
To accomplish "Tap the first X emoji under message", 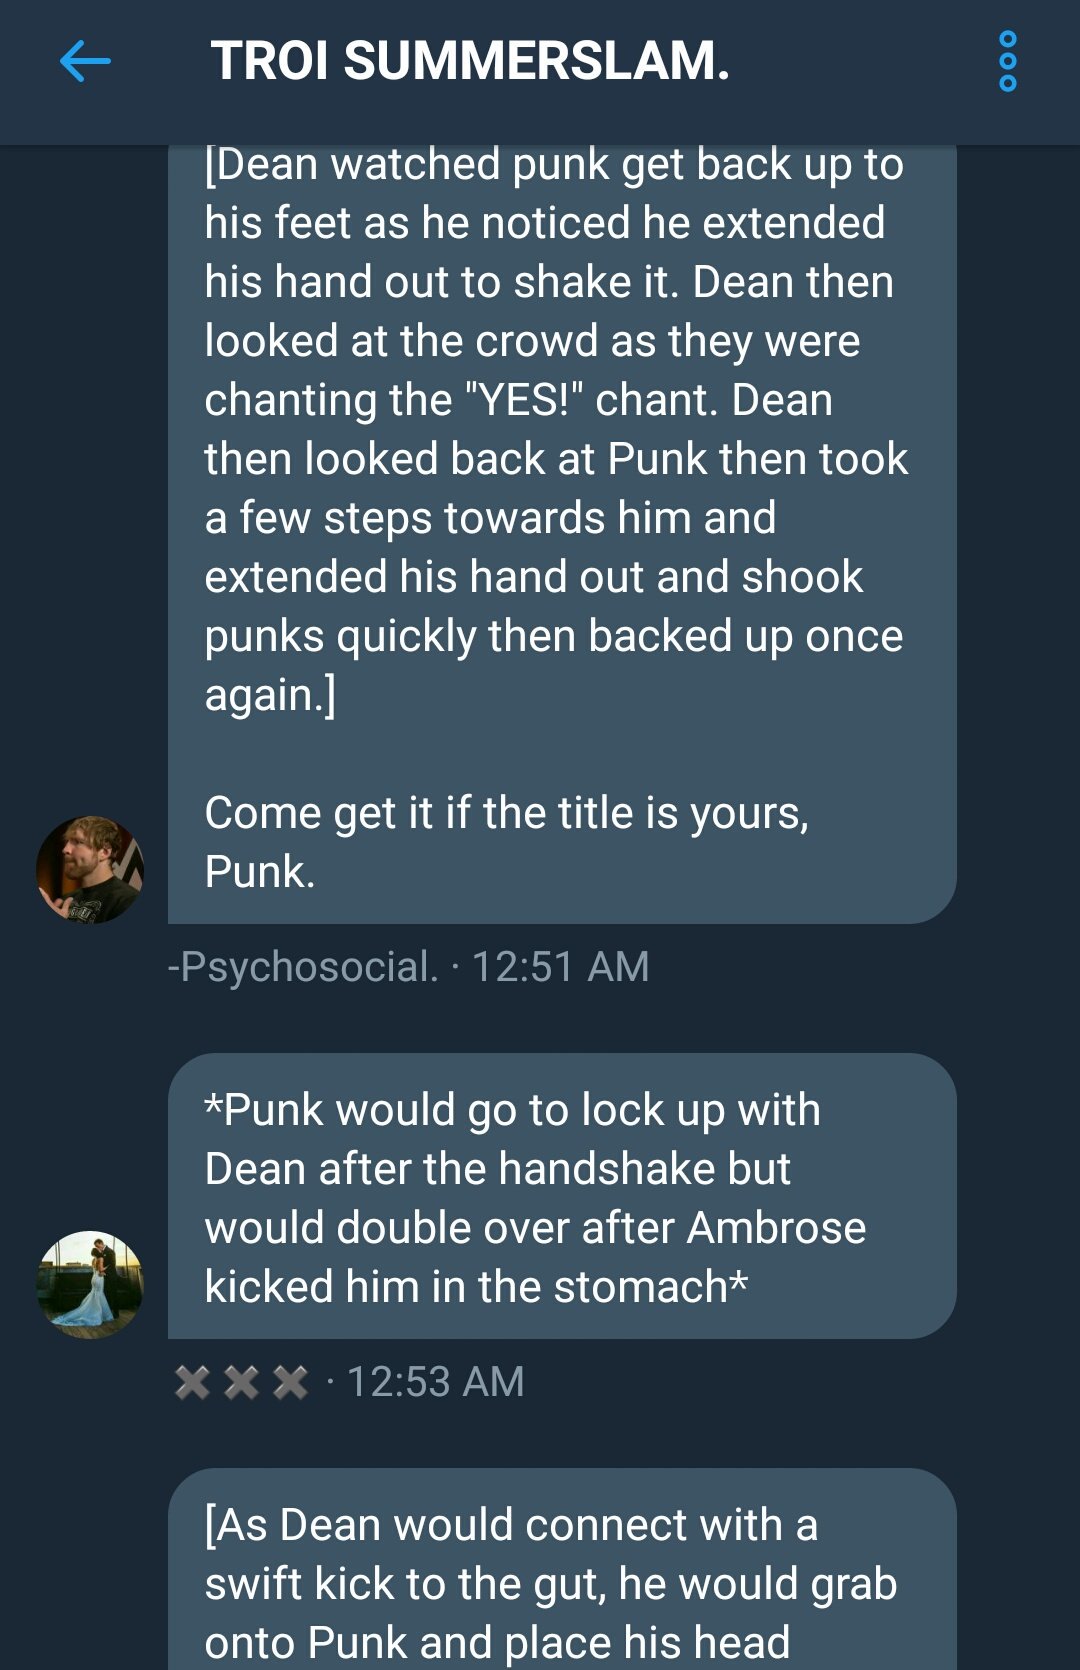I will click(192, 1382).
